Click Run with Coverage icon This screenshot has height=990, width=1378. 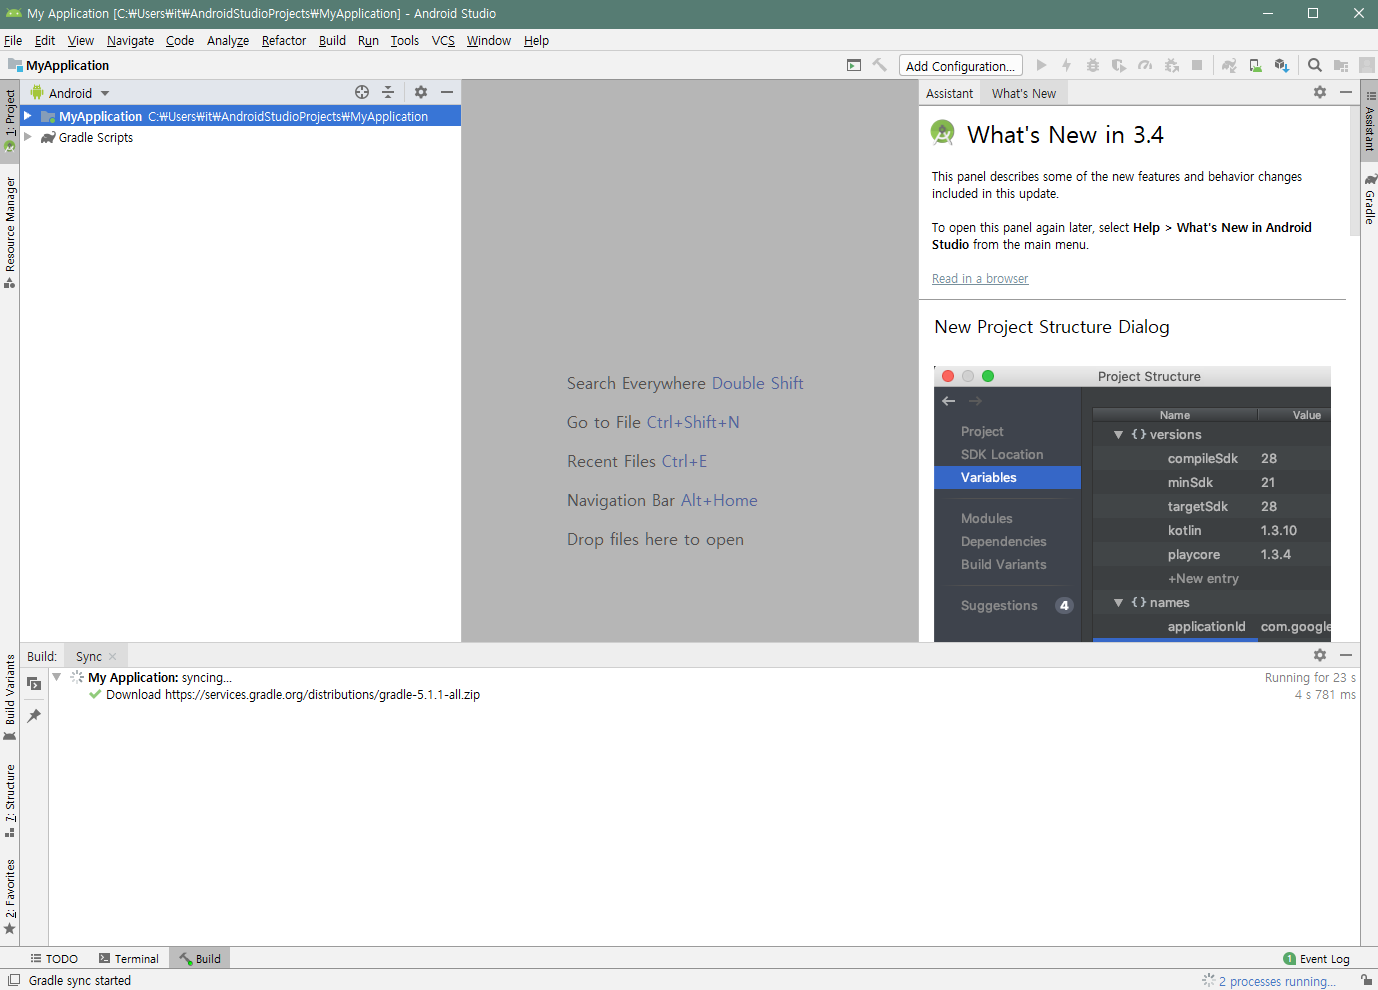pos(1119,65)
